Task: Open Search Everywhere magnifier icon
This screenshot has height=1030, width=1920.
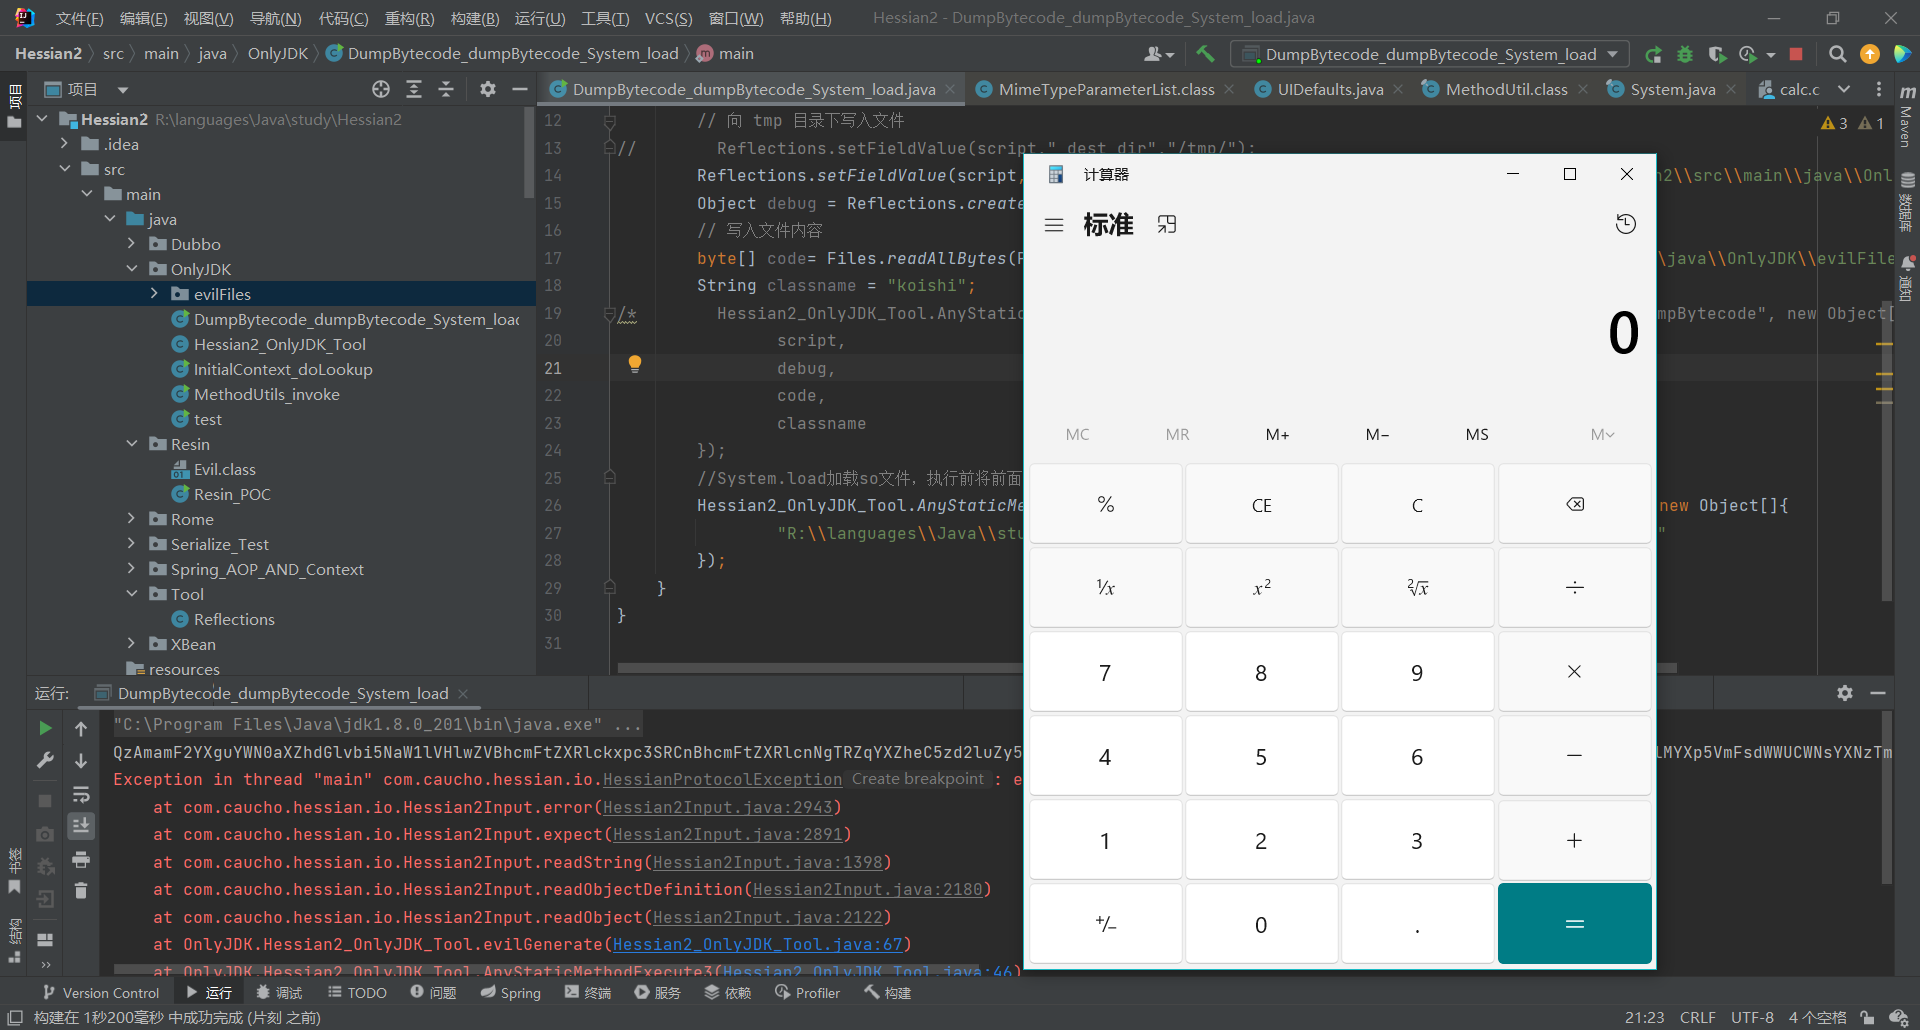Action: point(1837,54)
